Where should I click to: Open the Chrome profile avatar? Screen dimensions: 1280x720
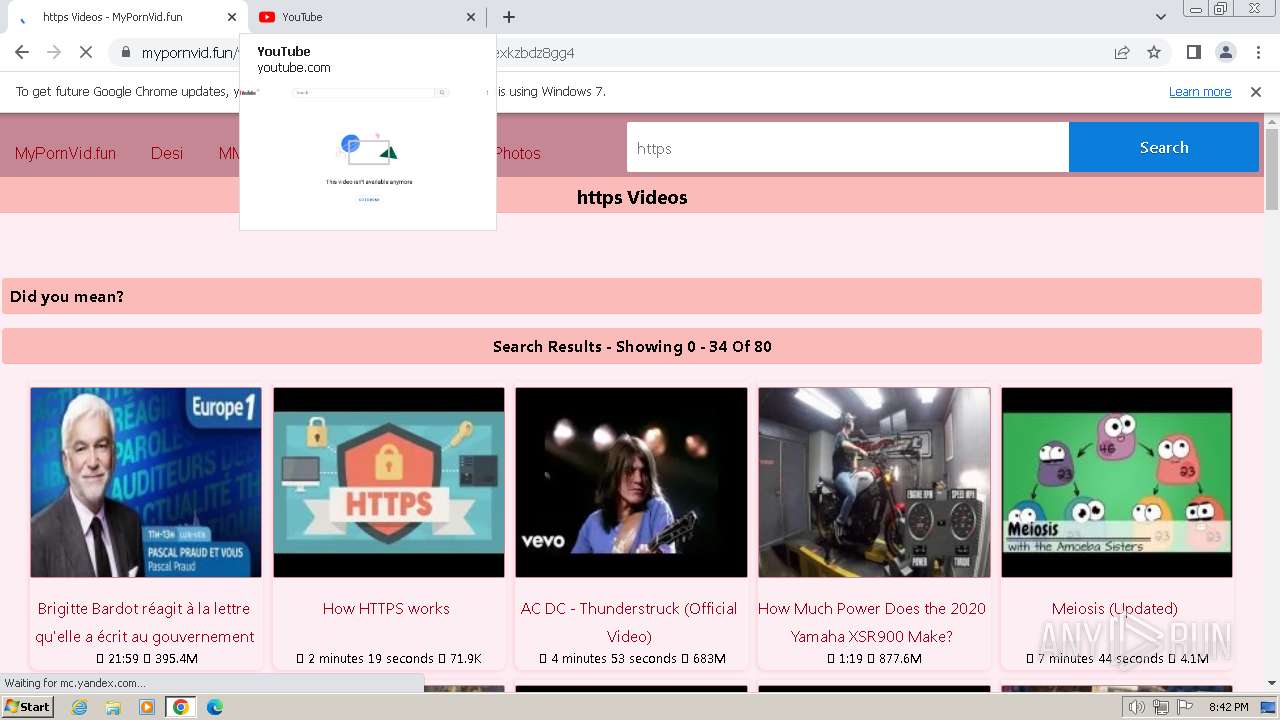1225,52
